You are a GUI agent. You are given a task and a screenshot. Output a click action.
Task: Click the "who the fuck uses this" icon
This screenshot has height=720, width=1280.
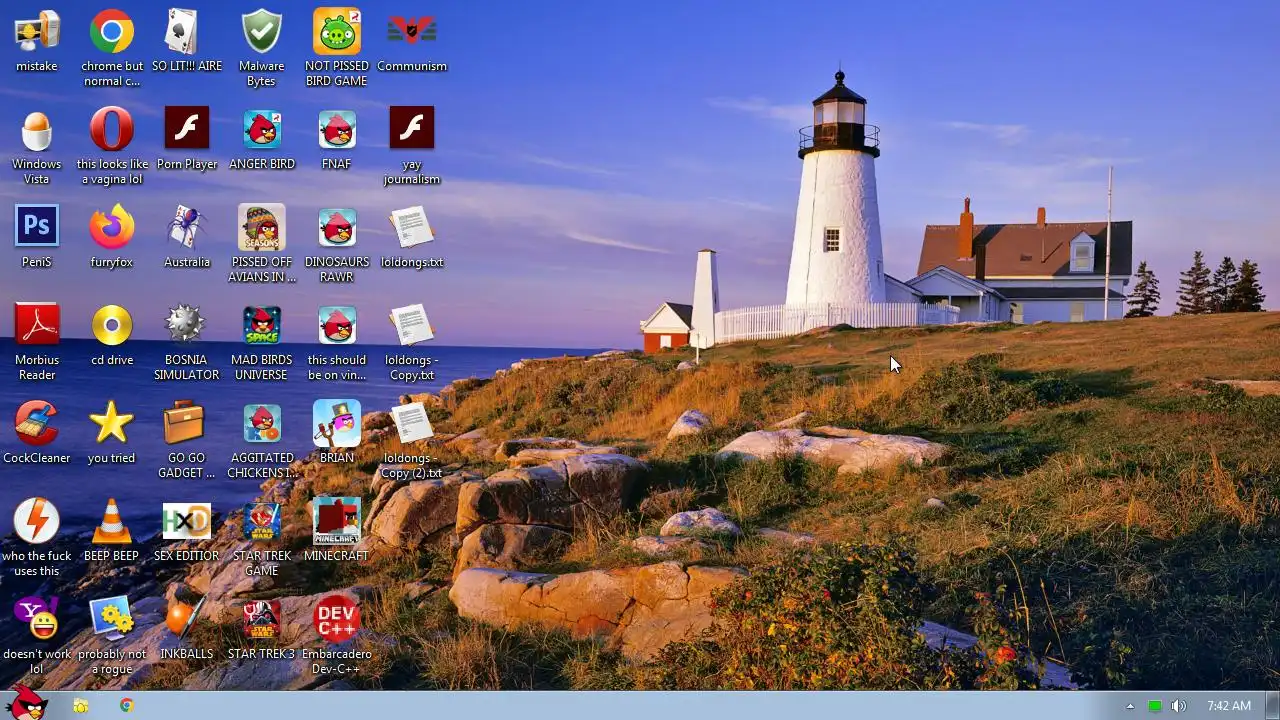(x=37, y=522)
